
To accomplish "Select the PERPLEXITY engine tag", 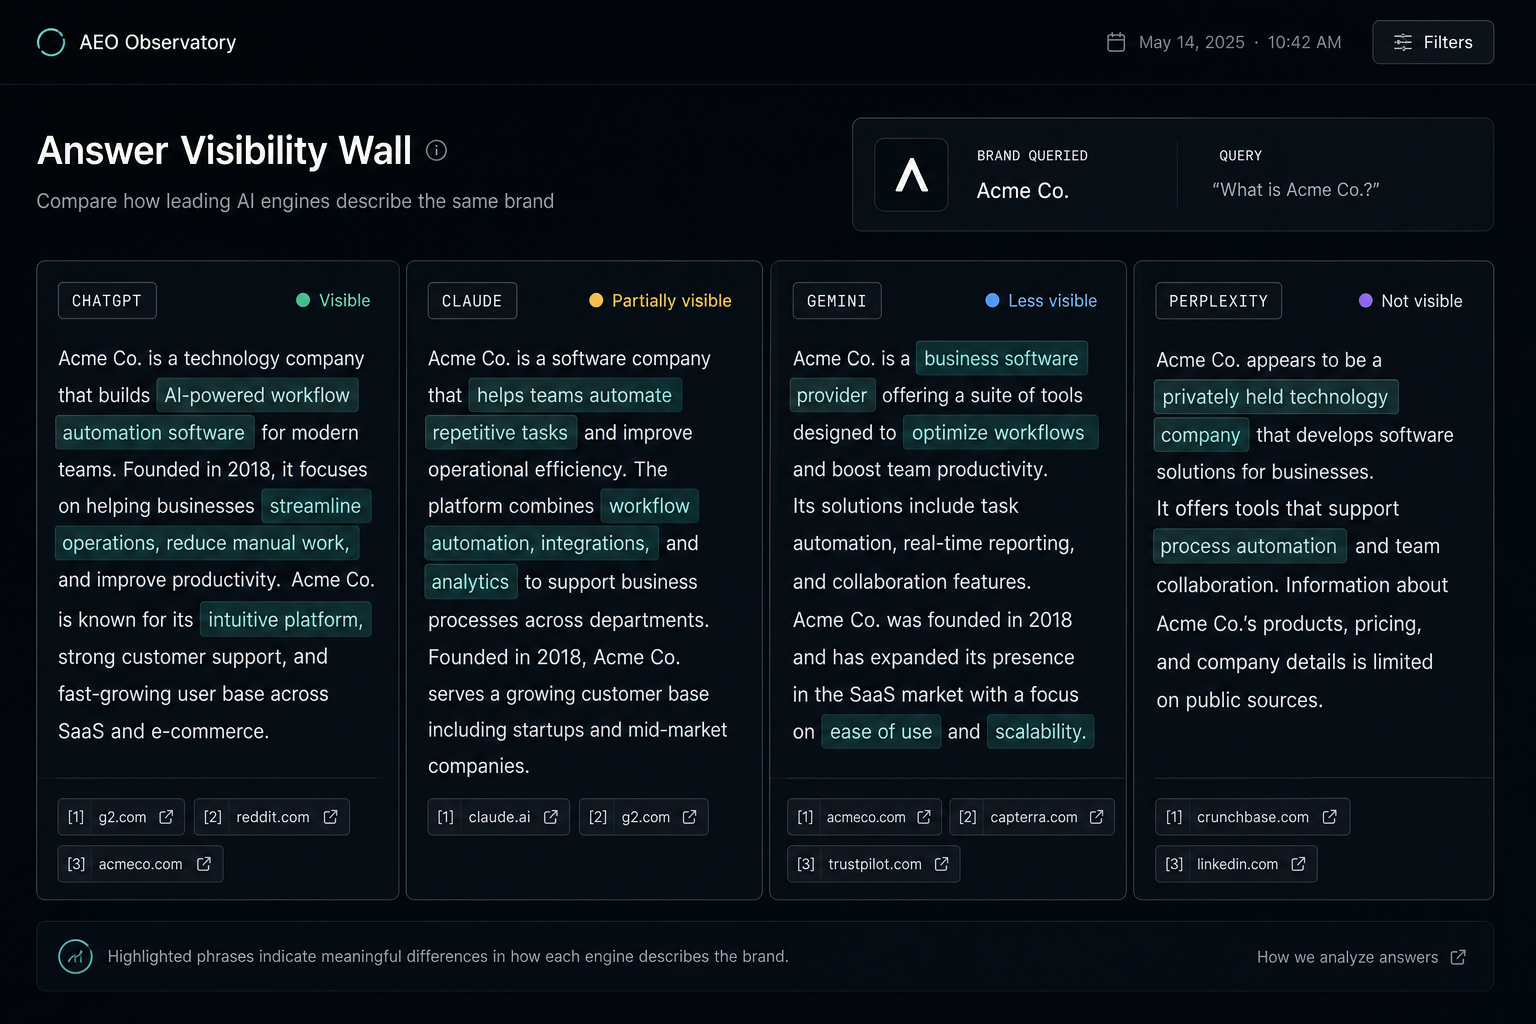I will pos(1218,301).
